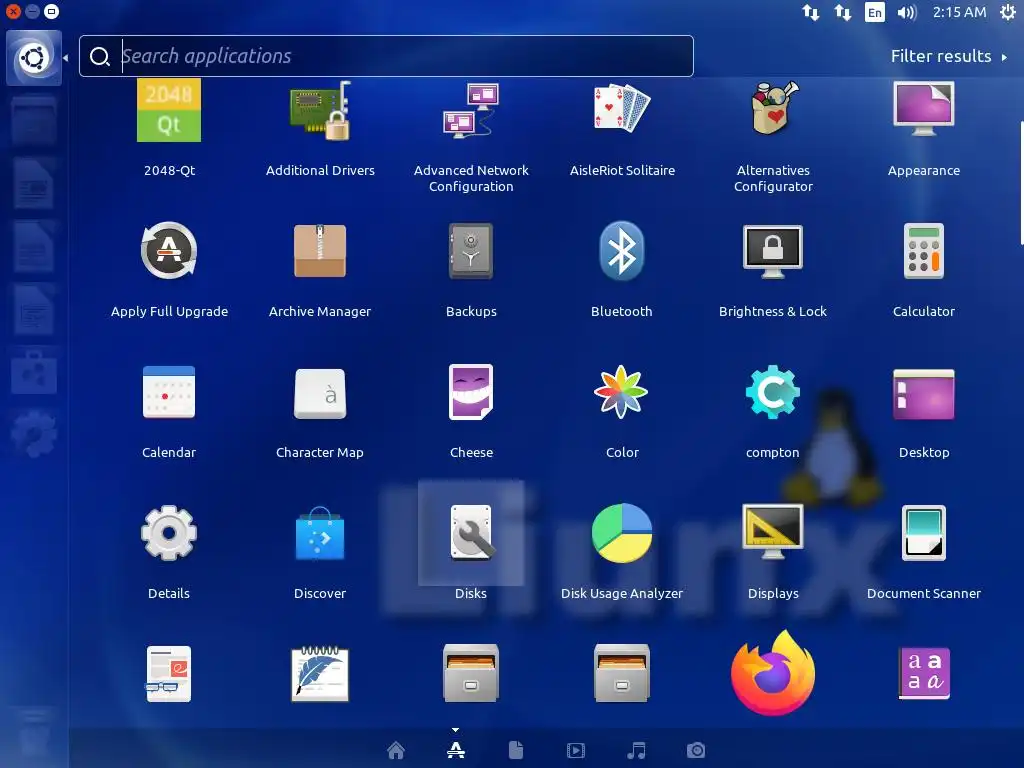This screenshot has width=1024, height=768.
Task: Open the En keyboard layout indicator
Action: 874,12
